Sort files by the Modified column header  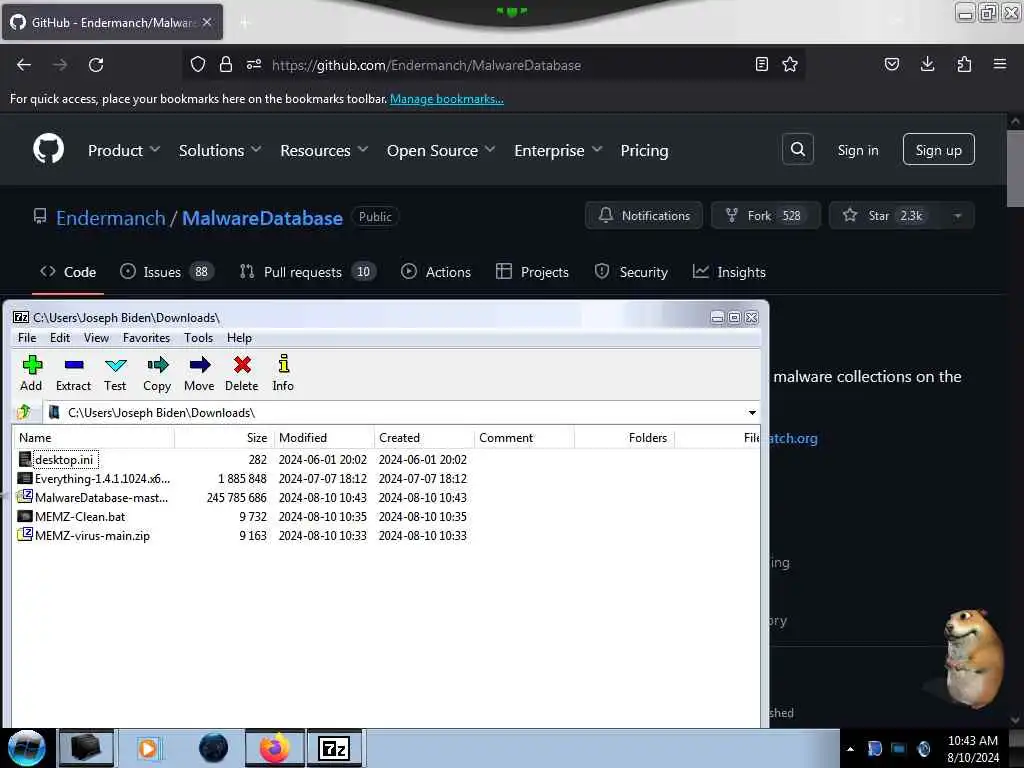(x=323, y=438)
